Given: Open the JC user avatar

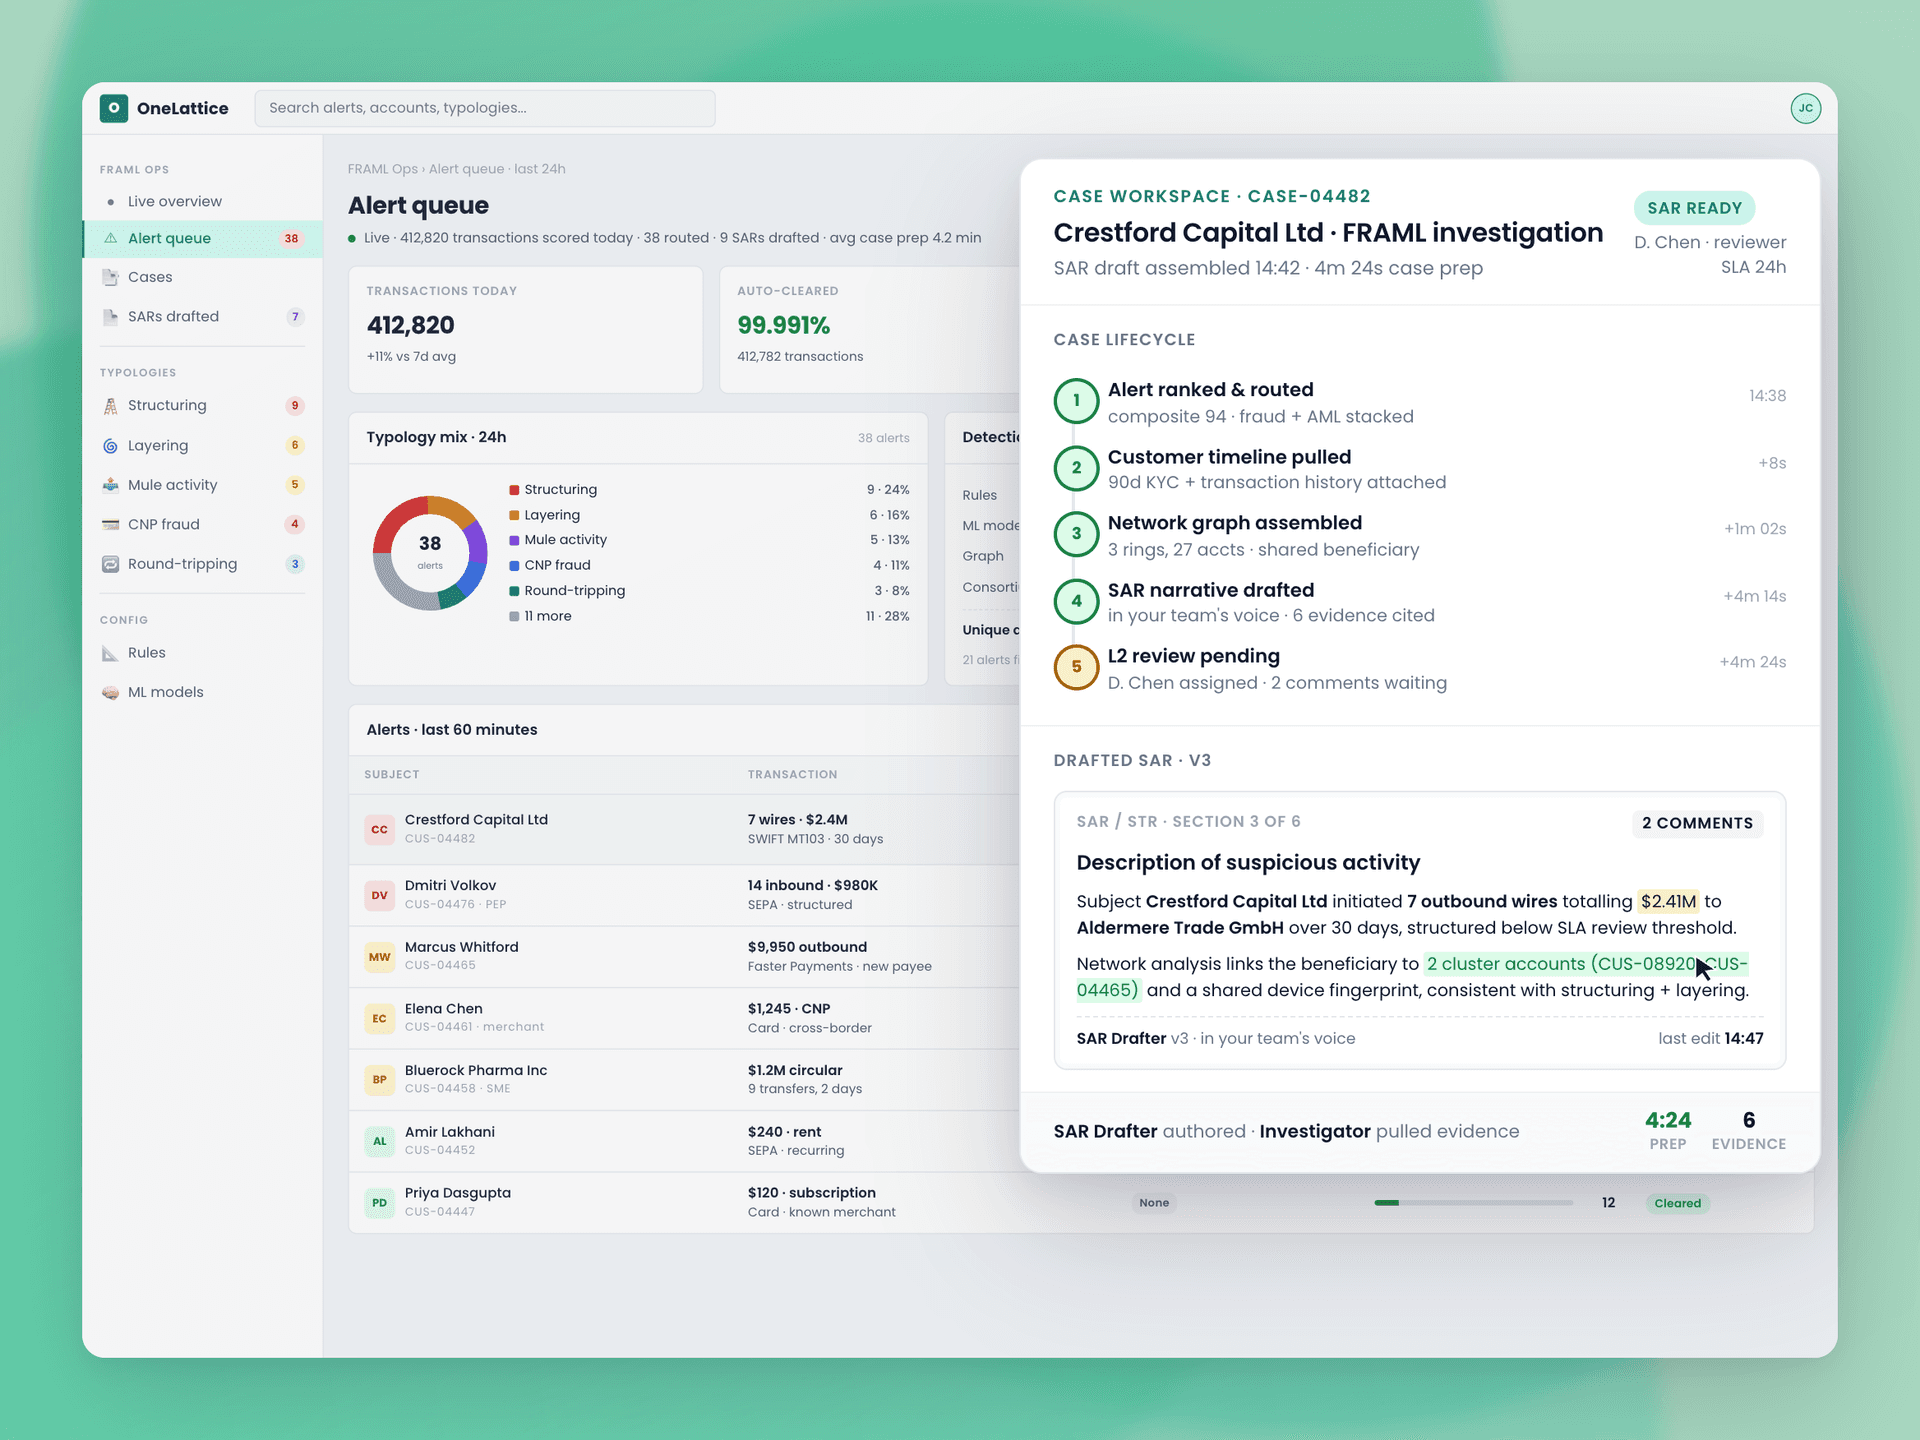Looking at the screenshot, I should click(1805, 108).
